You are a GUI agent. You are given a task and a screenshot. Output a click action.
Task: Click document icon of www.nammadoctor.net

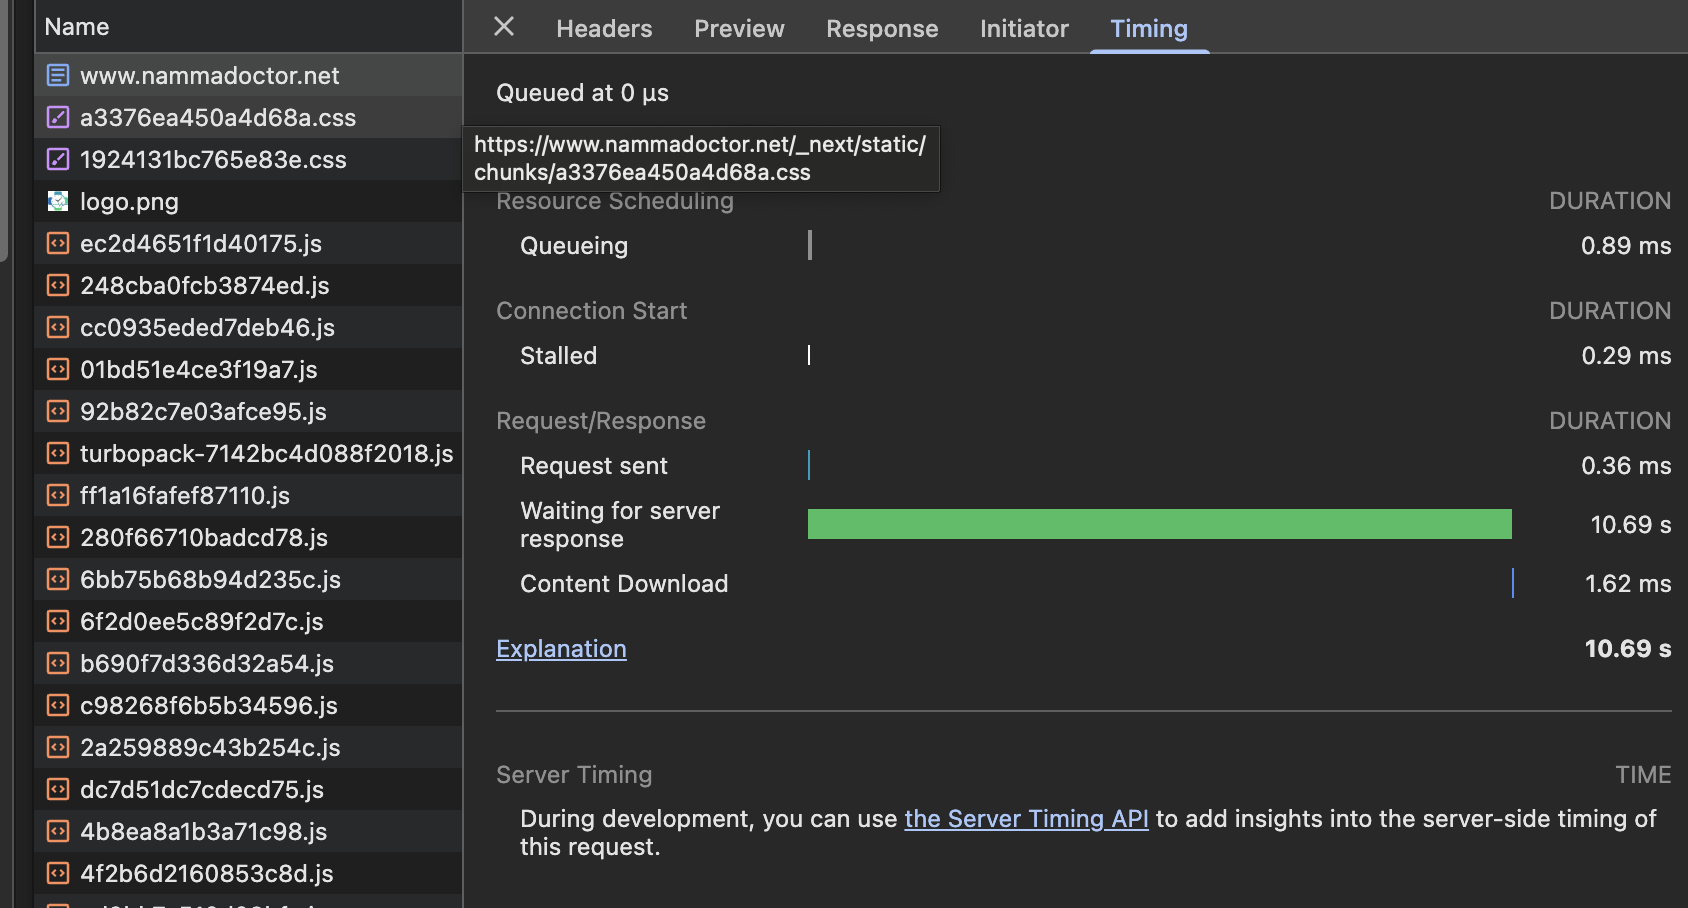[x=58, y=75]
